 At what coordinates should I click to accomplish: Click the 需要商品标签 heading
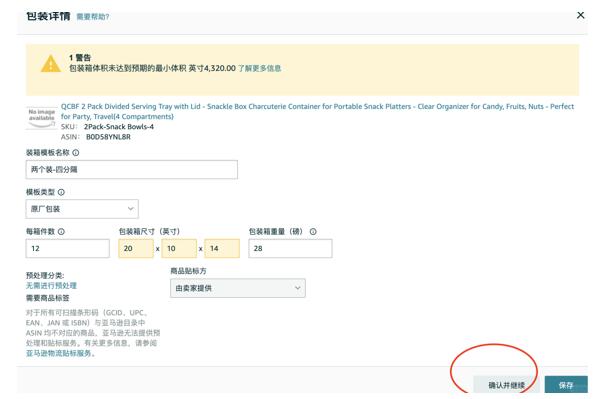[x=47, y=298]
